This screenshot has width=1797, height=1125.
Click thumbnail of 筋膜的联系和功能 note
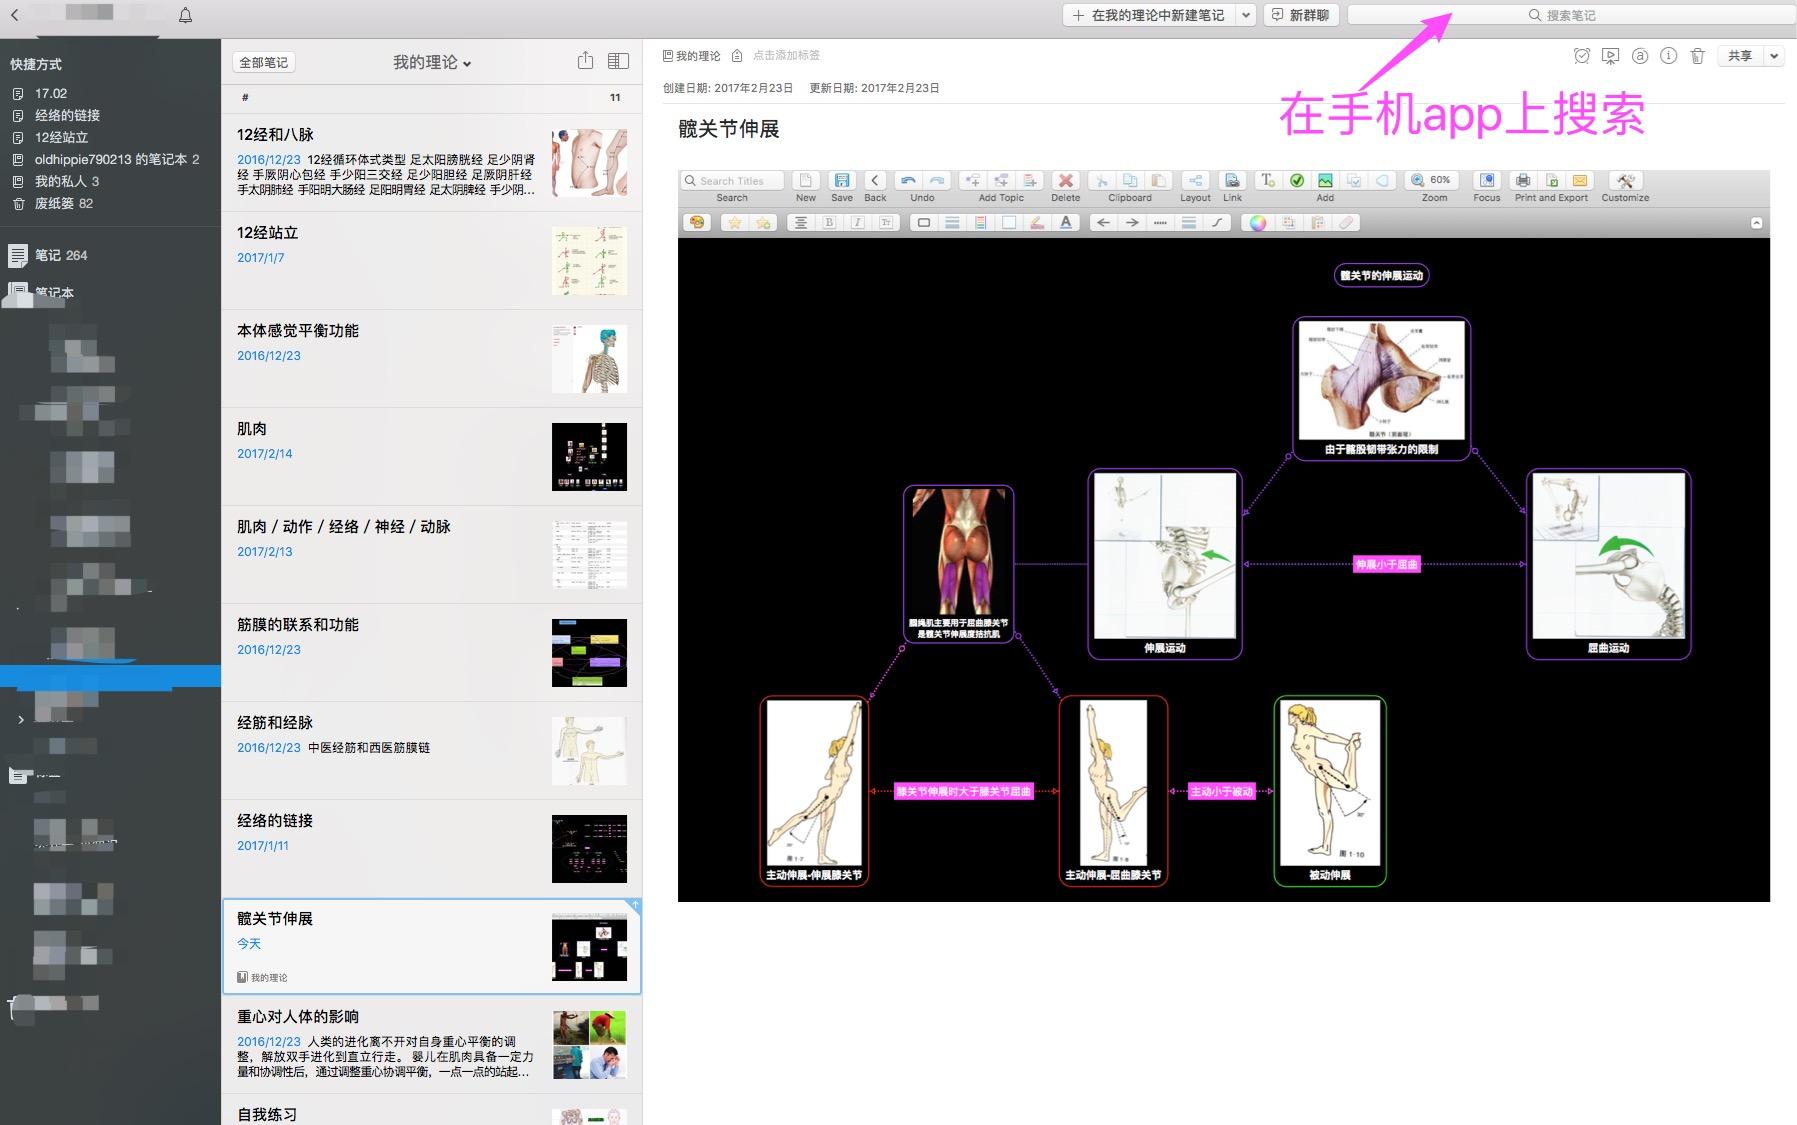[589, 652]
